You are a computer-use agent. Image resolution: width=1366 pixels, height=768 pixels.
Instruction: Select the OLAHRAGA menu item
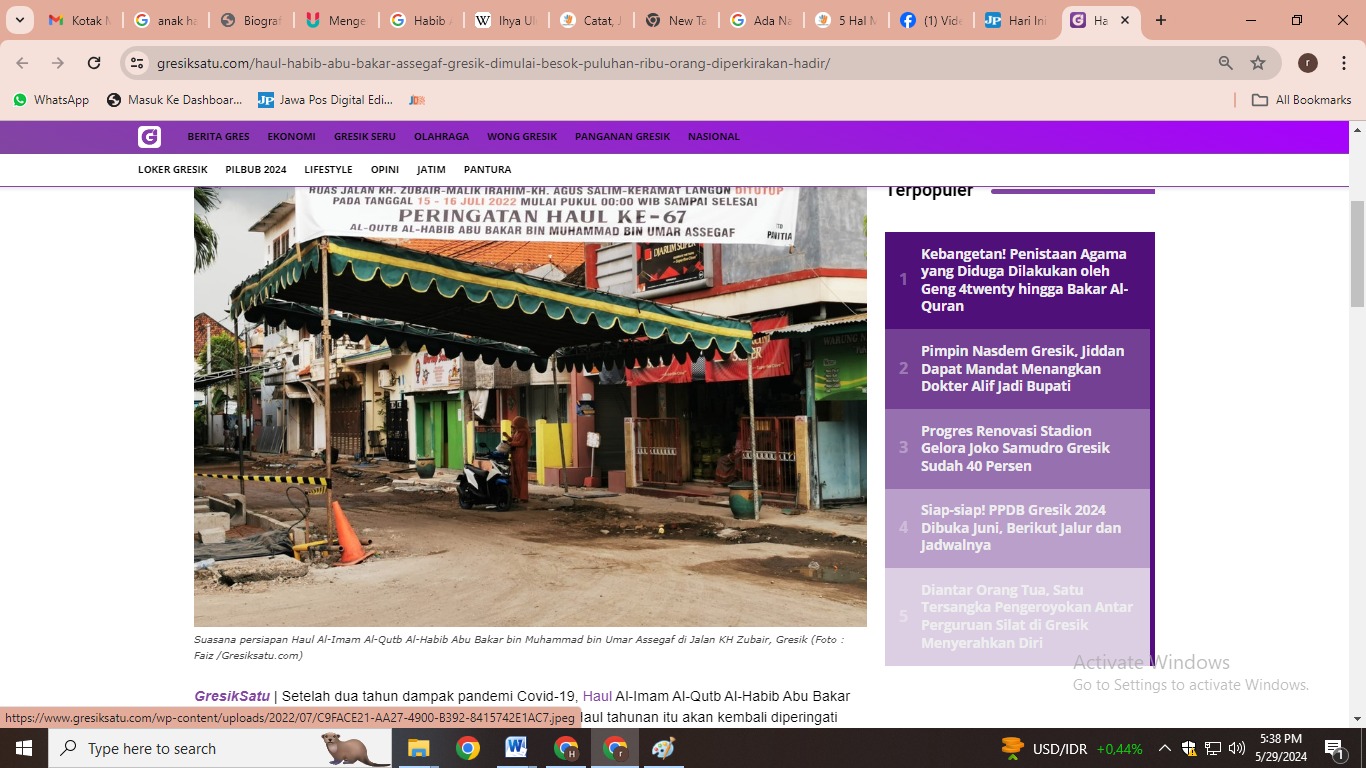(441, 137)
